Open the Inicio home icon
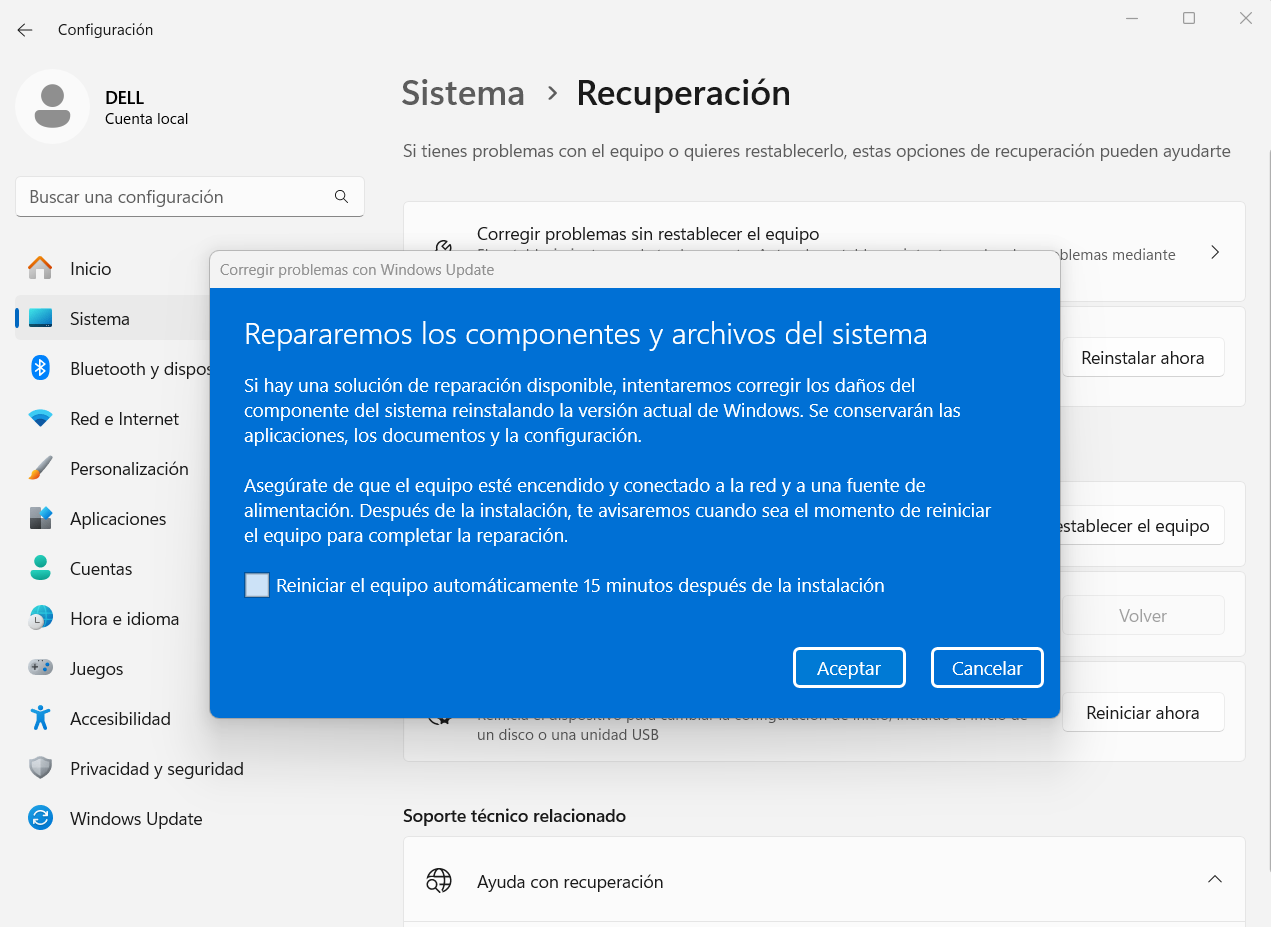The image size is (1271, 927). click(40, 268)
